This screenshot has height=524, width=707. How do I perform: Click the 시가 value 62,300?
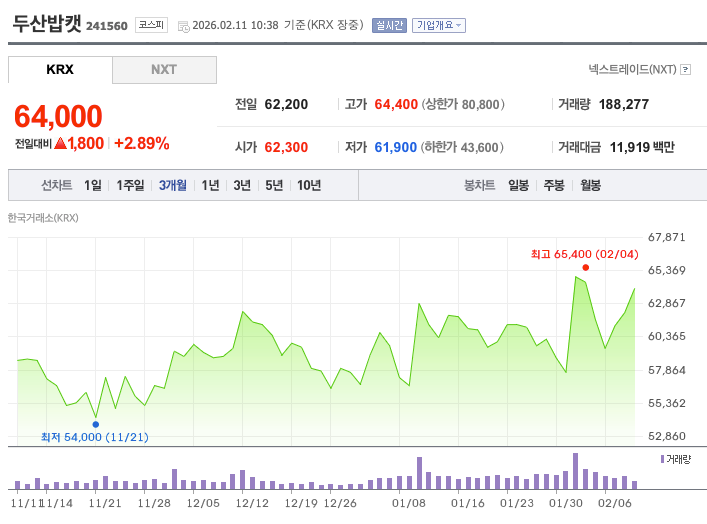tap(286, 147)
